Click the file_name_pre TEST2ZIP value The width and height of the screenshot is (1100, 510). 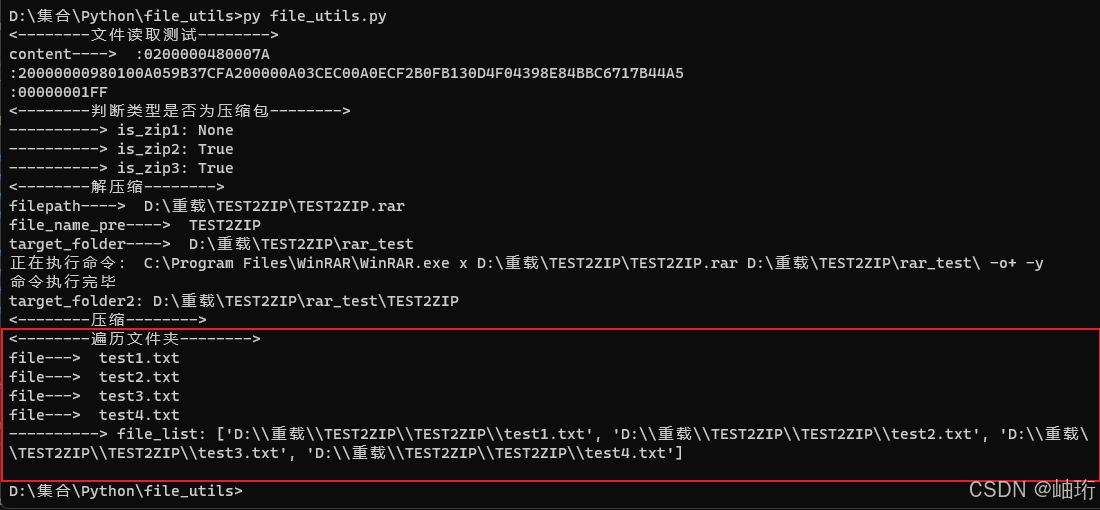click(x=225, y=225)
